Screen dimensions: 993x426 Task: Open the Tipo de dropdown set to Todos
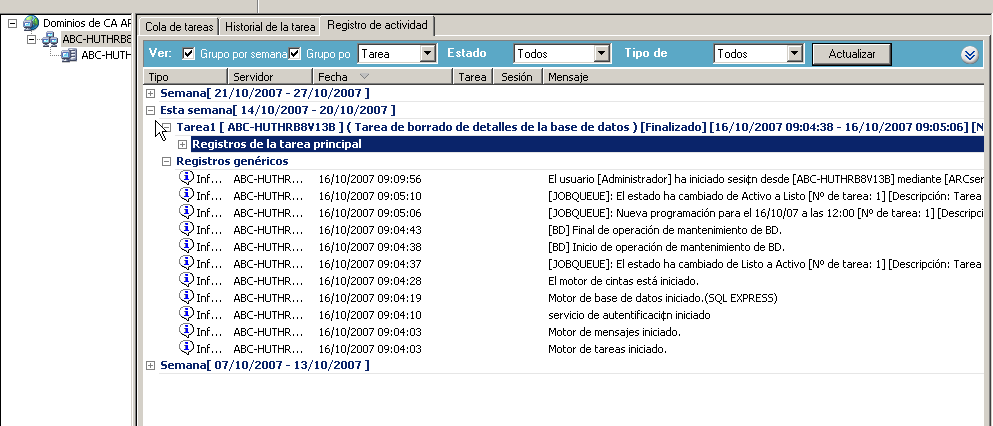click(795, 54)
